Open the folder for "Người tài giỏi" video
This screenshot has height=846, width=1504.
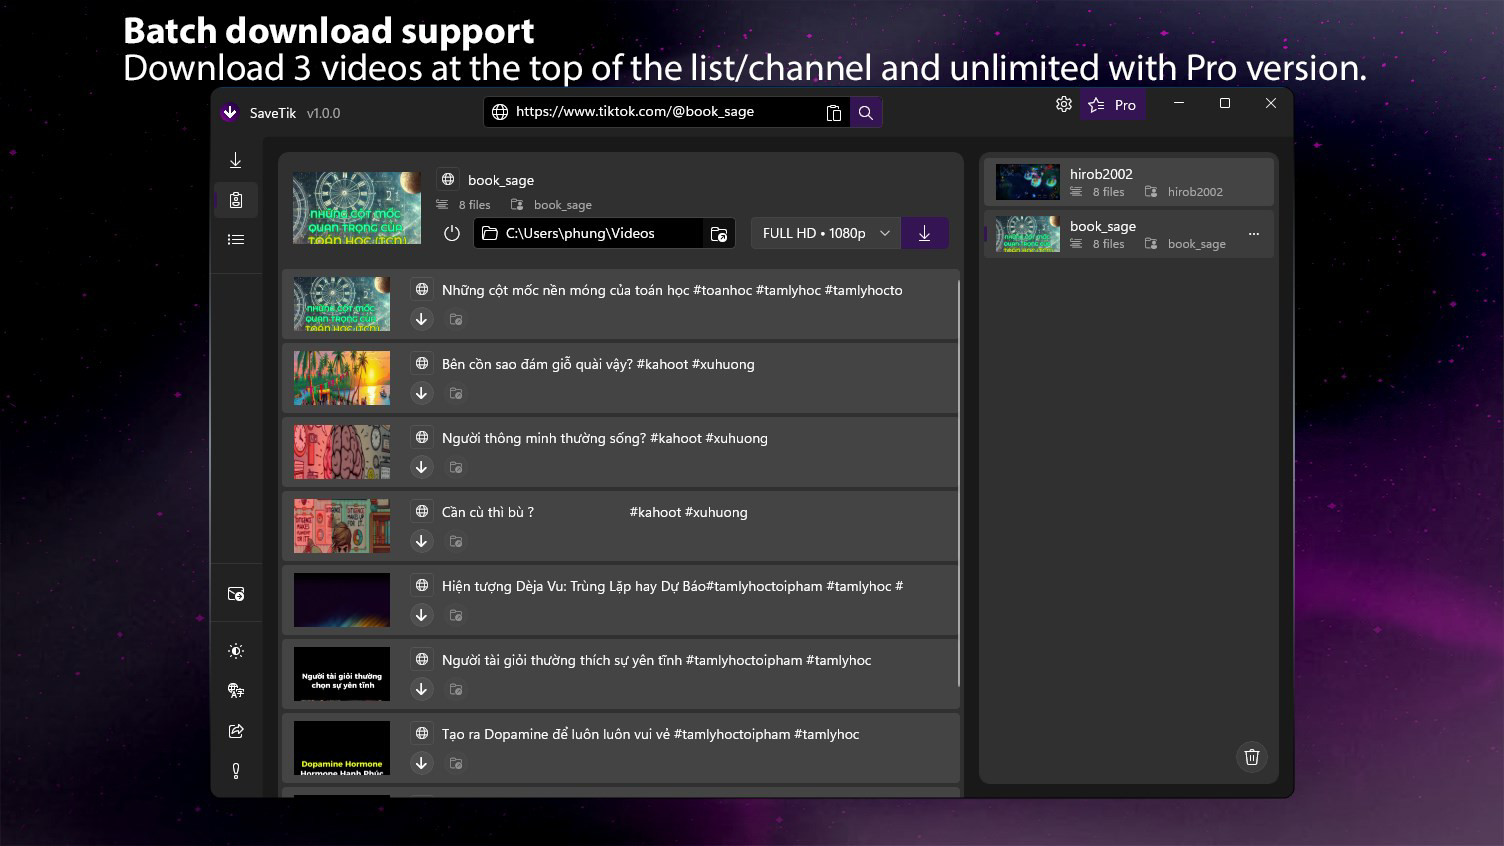(x=456, y=689)
